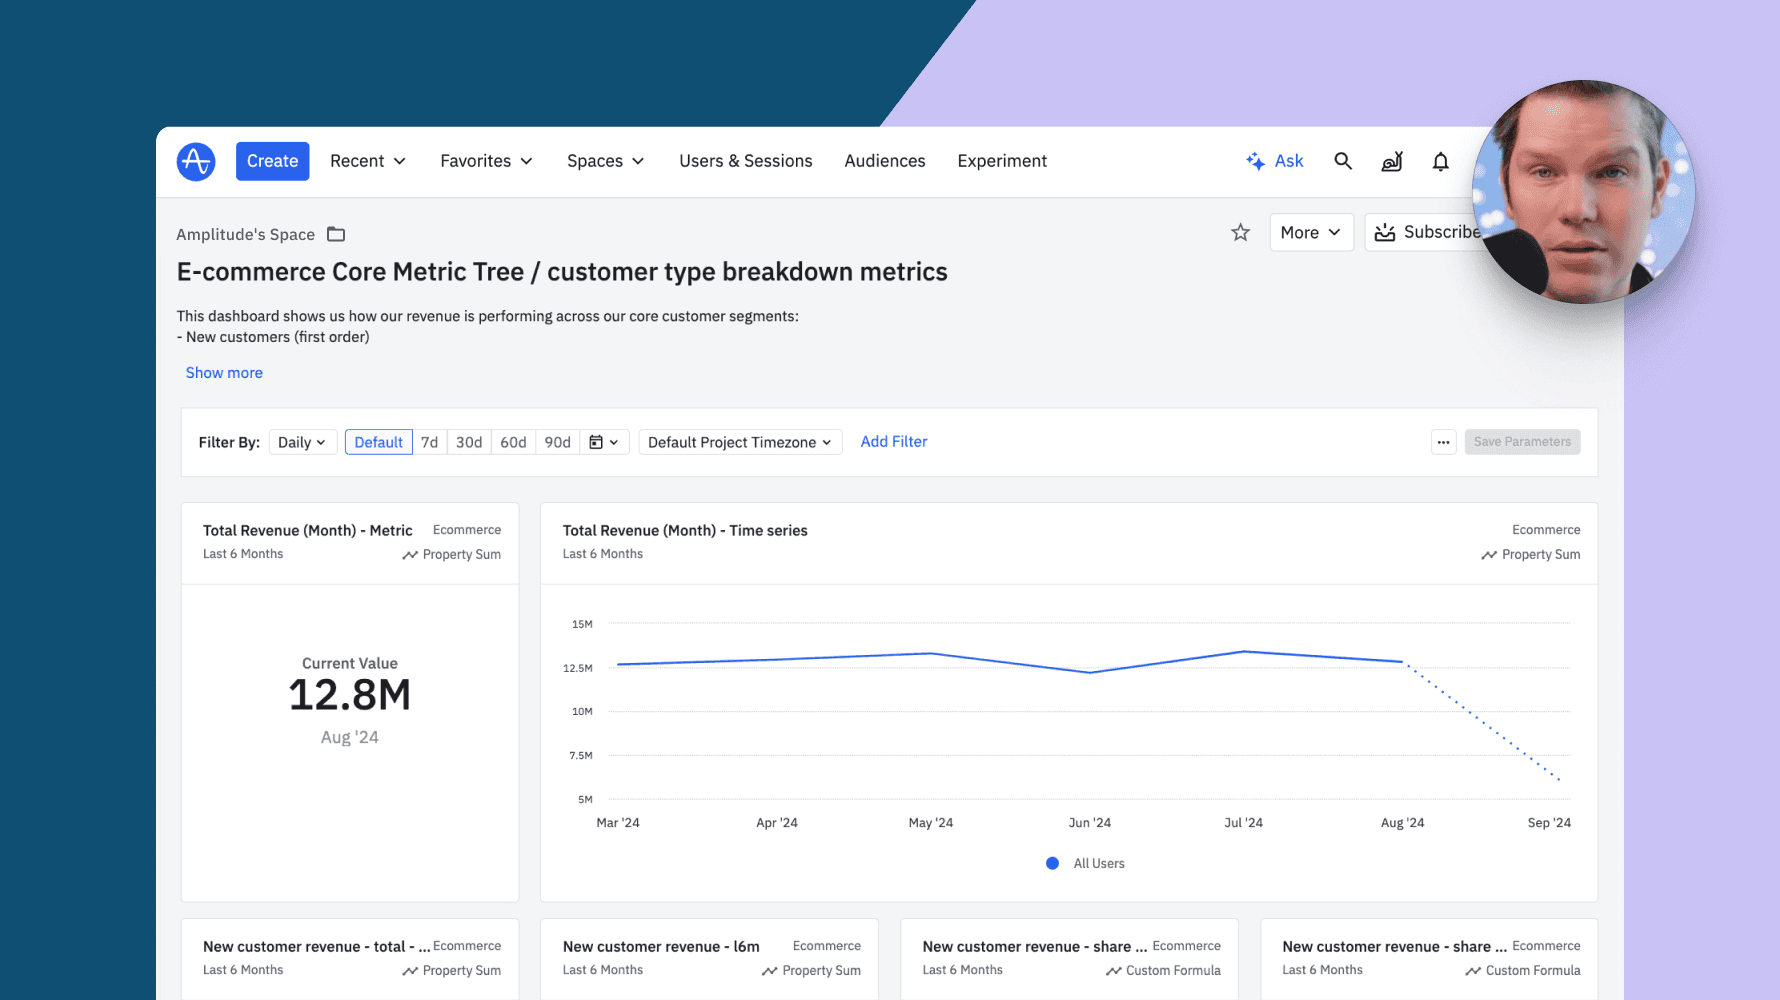Viewport: 1780px width, 1000px height.
Task: Open the Users & Sessions menu
Action: (745, 161)
